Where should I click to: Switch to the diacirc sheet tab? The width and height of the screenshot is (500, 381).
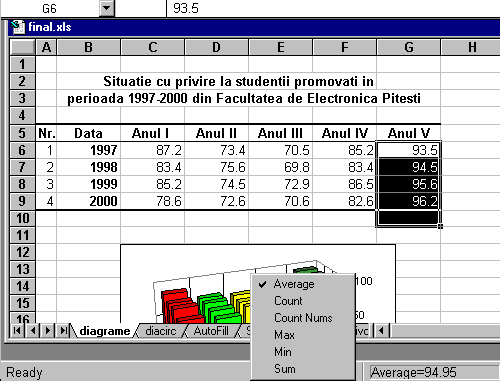(161, 331)
